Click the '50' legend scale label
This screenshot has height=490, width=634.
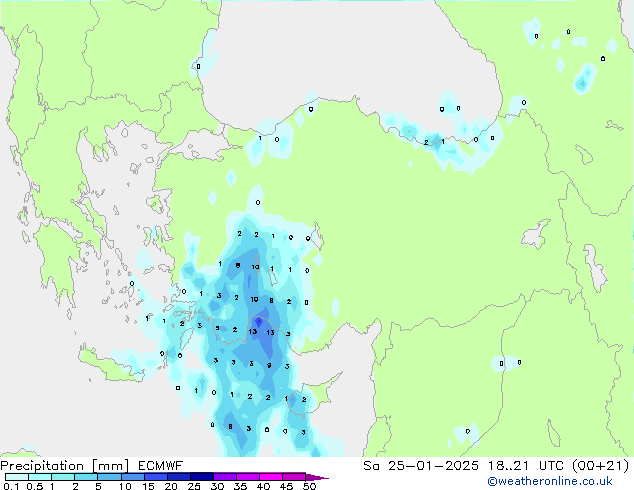click(309, 486)
